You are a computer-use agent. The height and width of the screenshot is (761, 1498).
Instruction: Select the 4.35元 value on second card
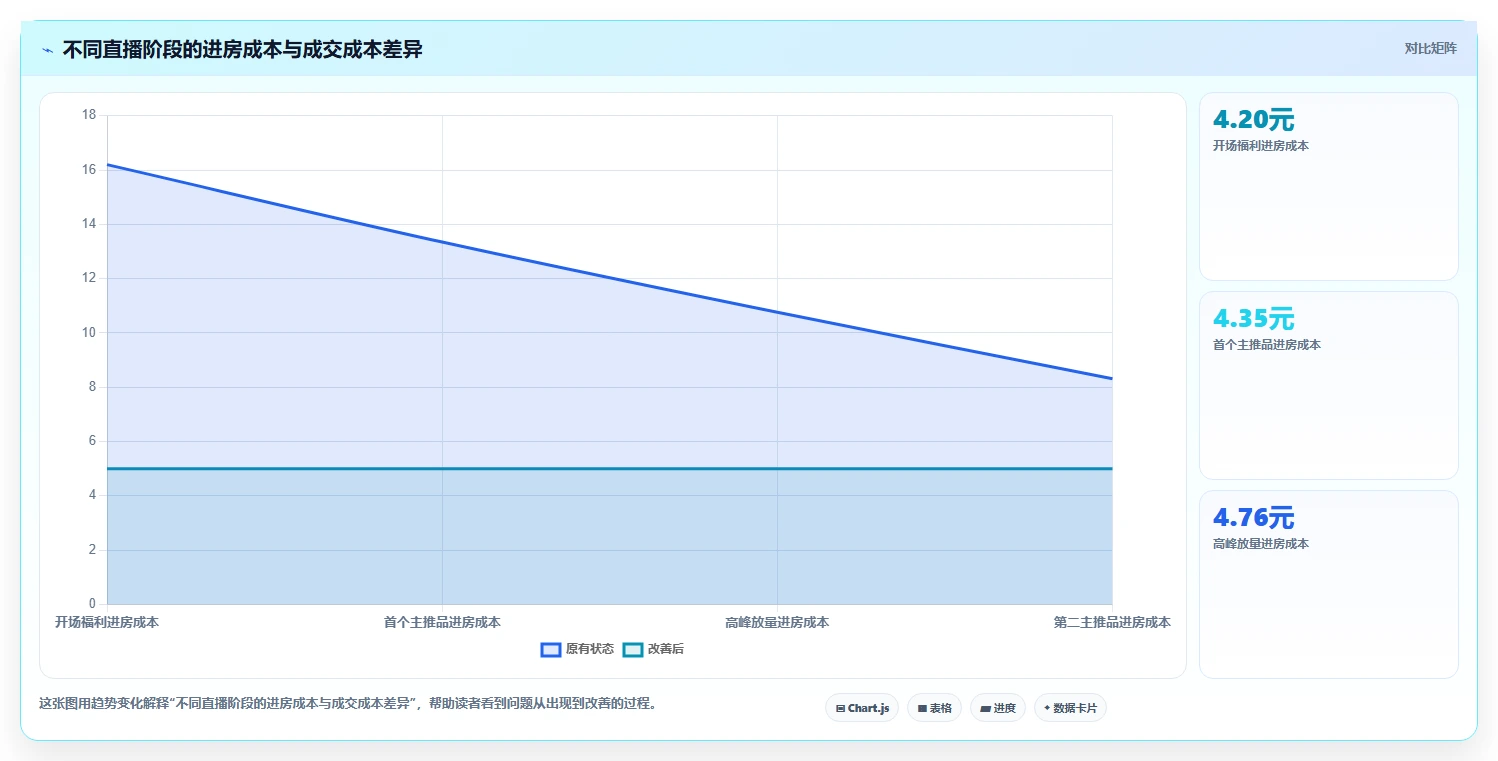1253,319
